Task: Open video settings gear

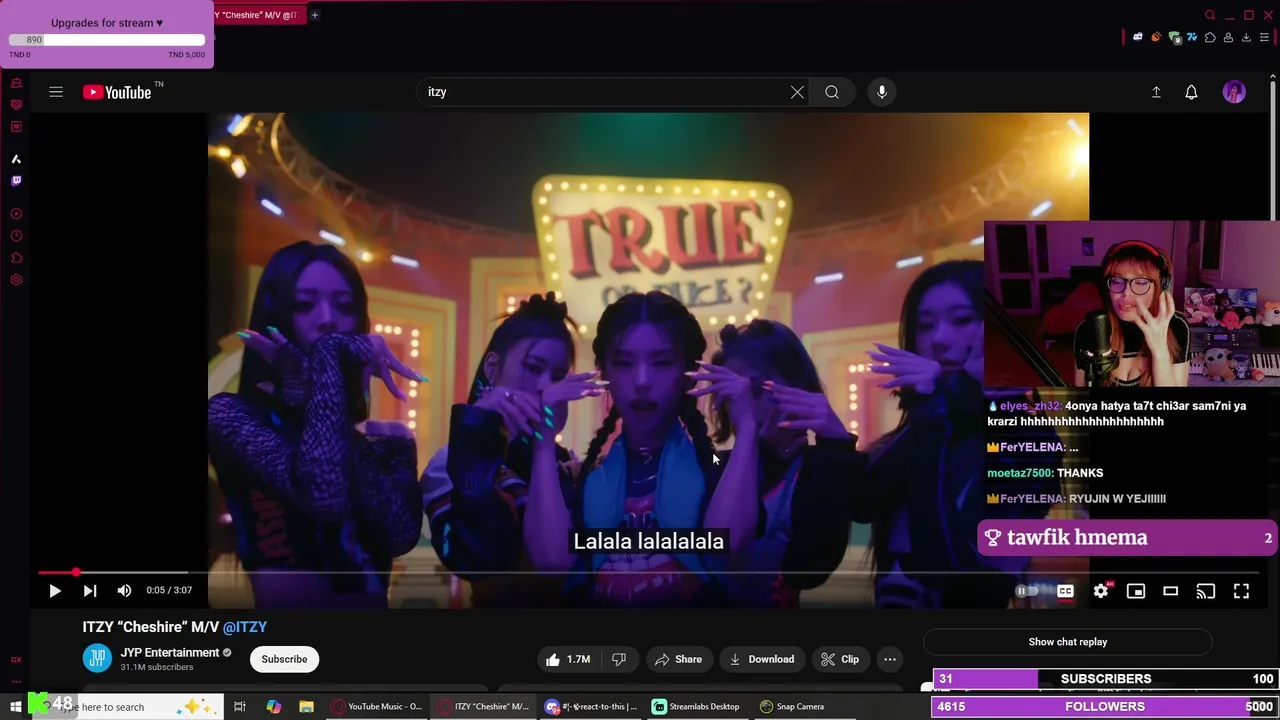Action: click(1101, 591)
